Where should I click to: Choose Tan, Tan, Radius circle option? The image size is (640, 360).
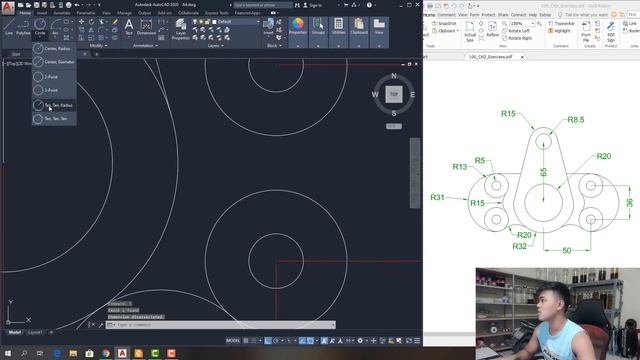54,105
